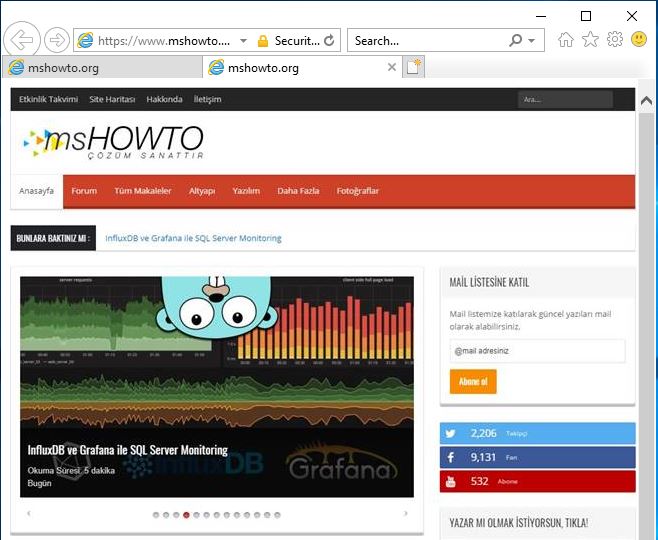Click the URL address field
This screenshot has height=540, width=658.
(164, 41)
